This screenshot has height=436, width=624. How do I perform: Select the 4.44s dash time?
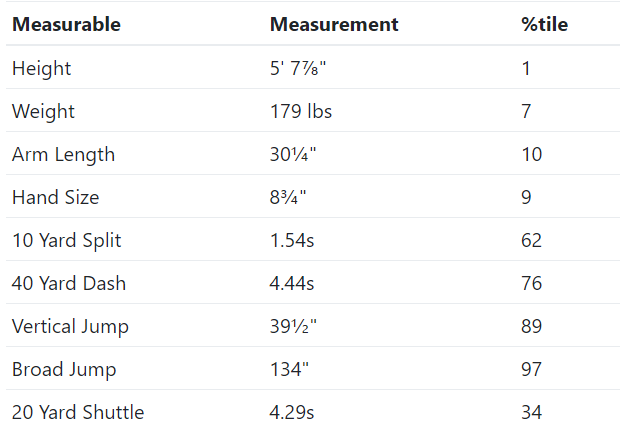click(x=292, y=283)
